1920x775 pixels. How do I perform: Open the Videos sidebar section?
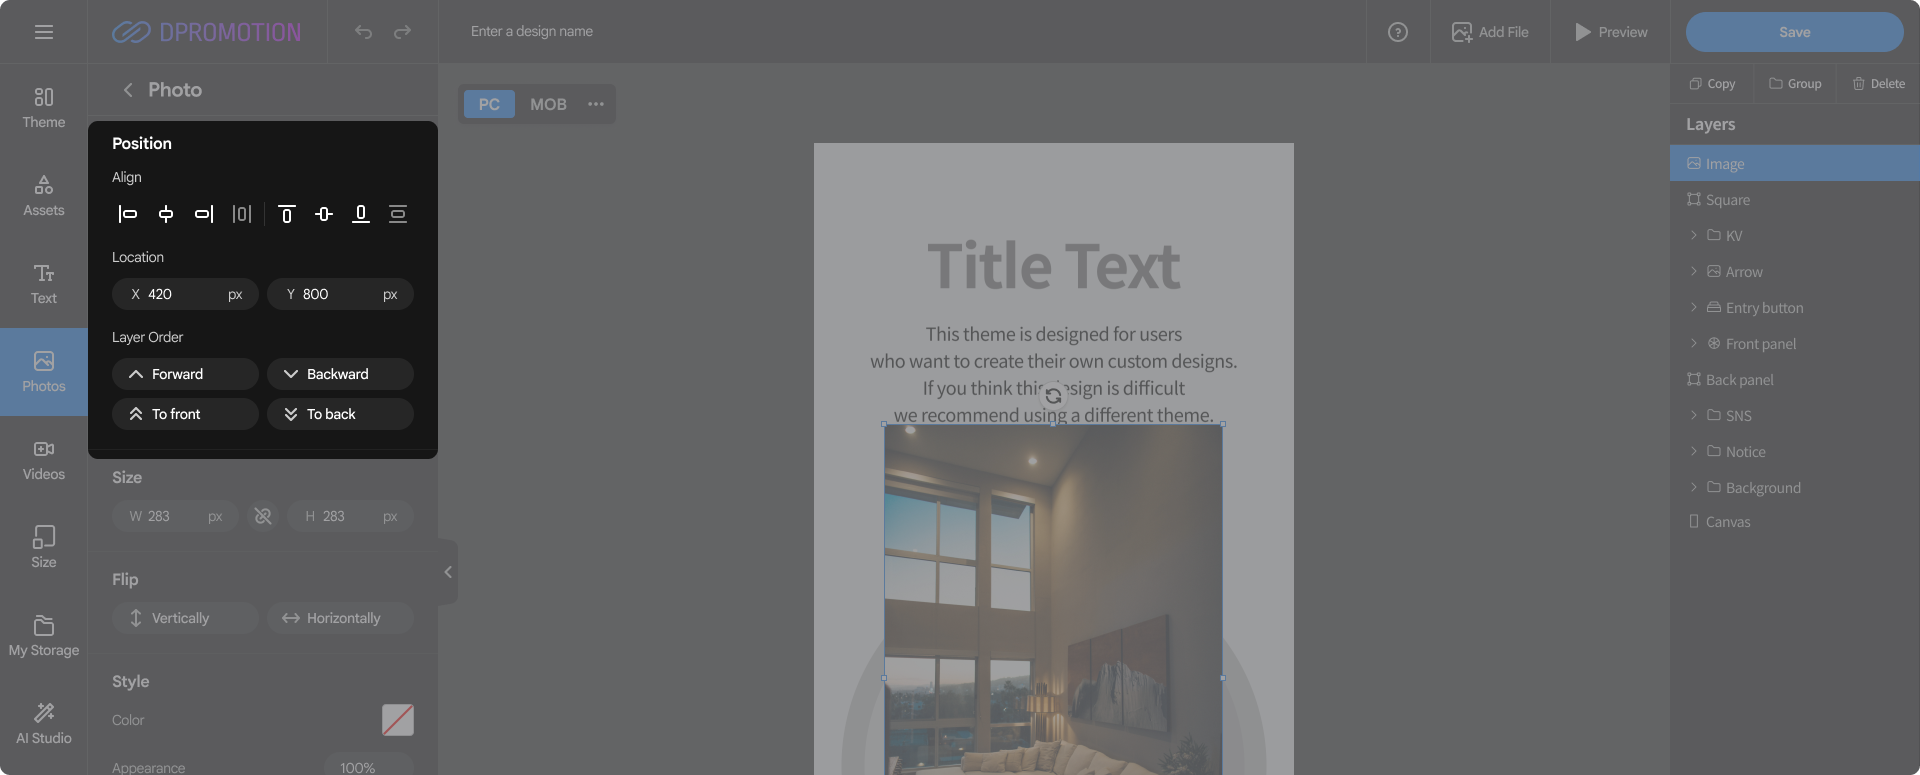44,460
